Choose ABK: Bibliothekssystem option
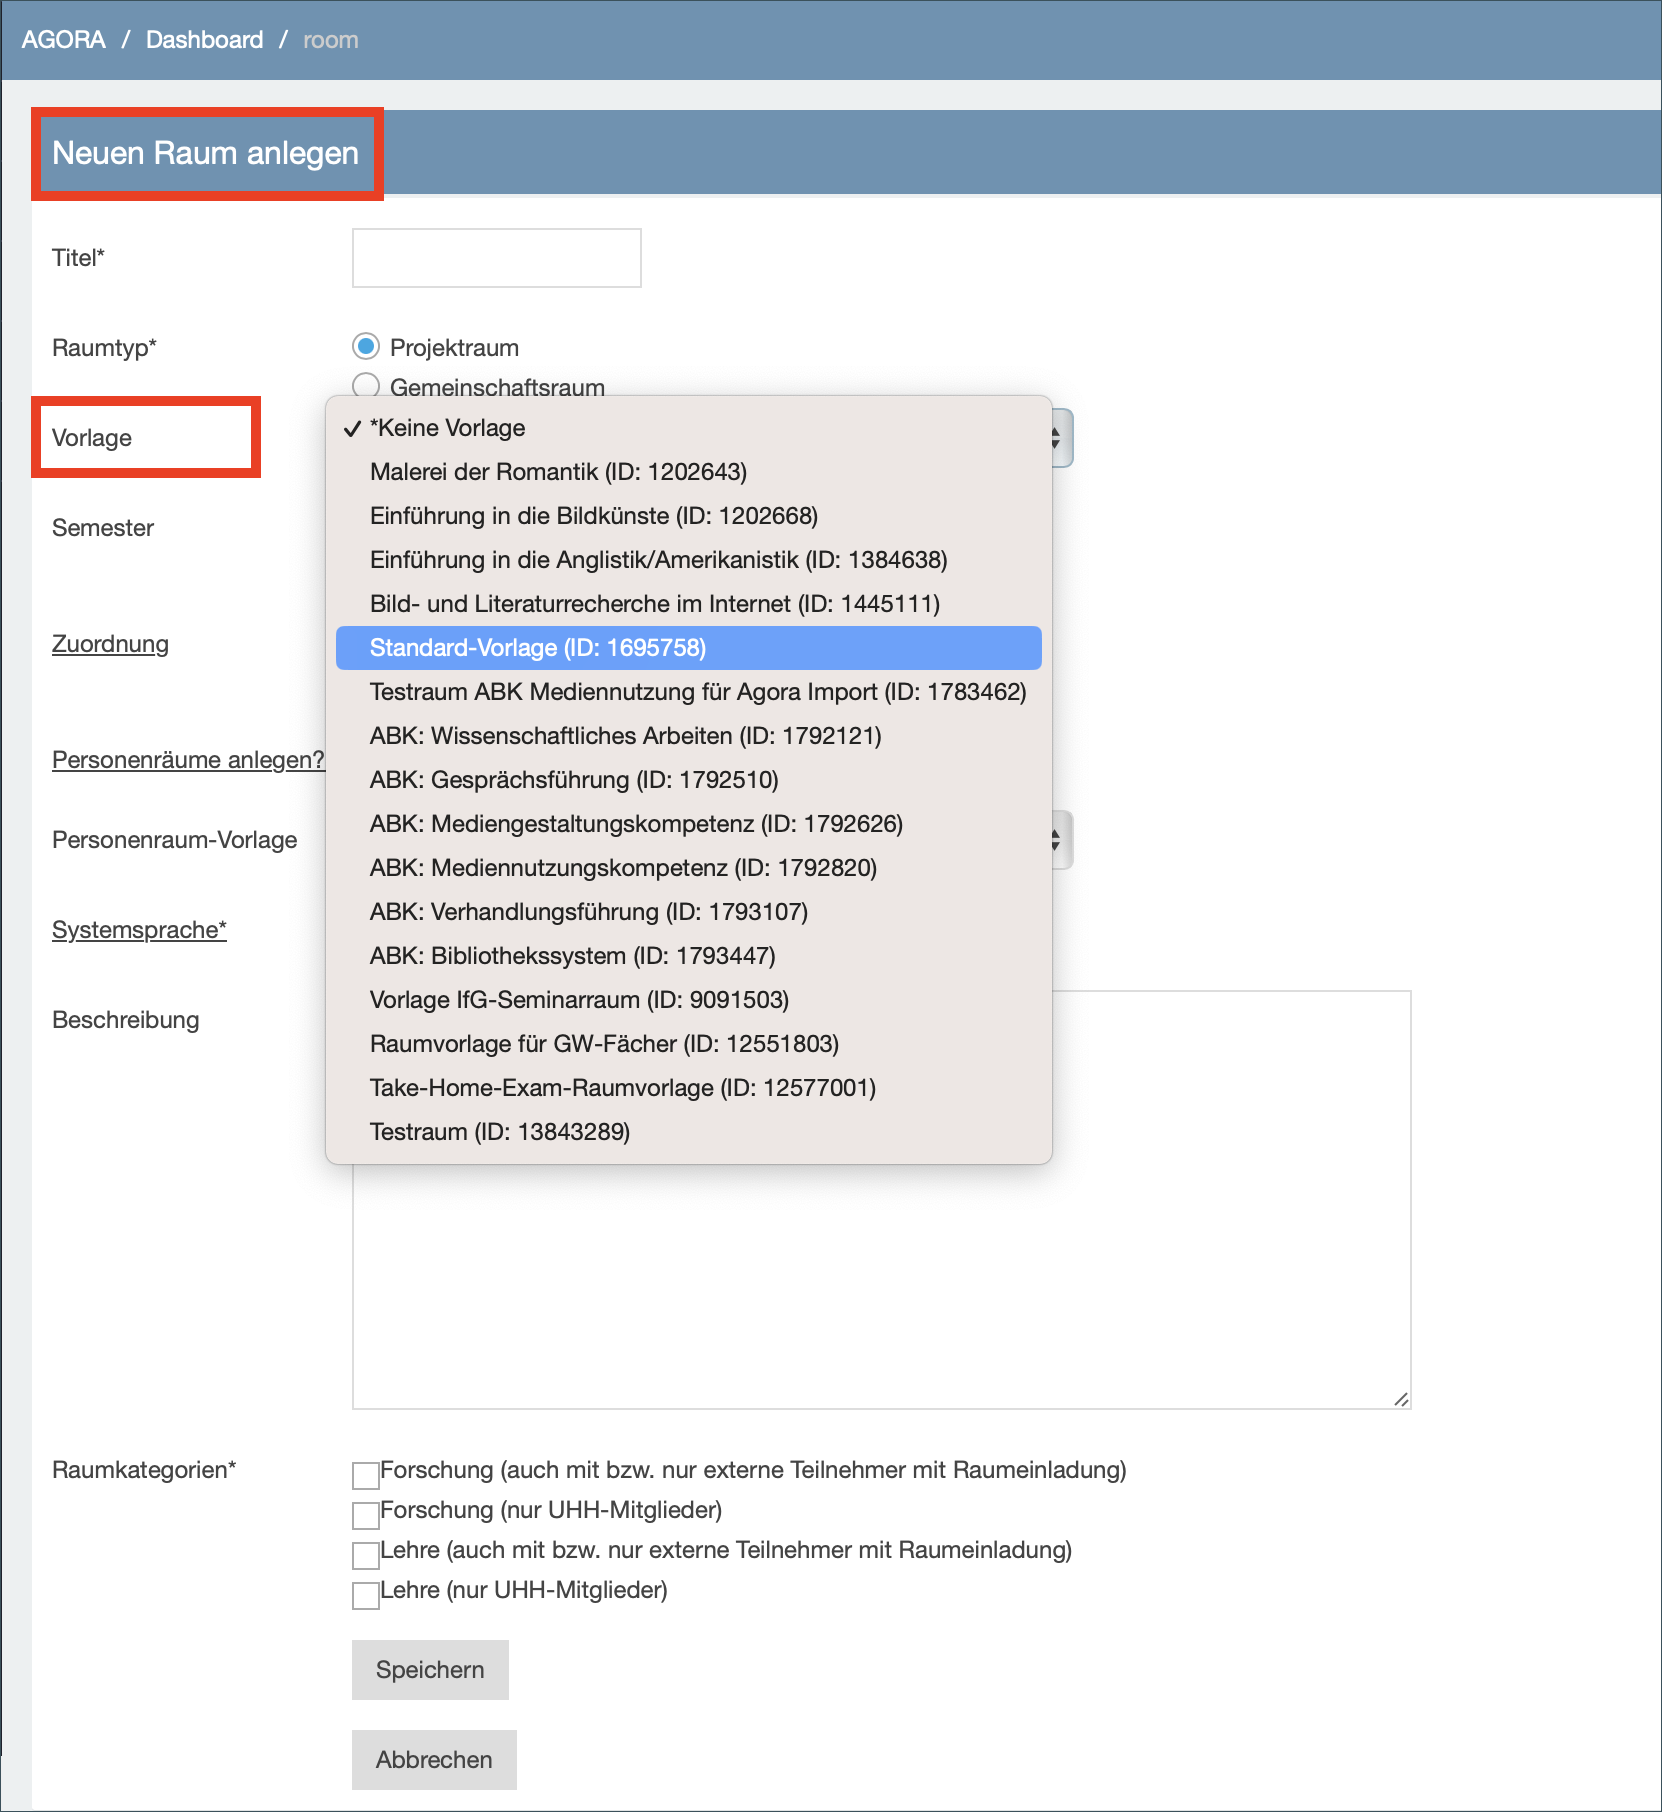 coord(689,956)
